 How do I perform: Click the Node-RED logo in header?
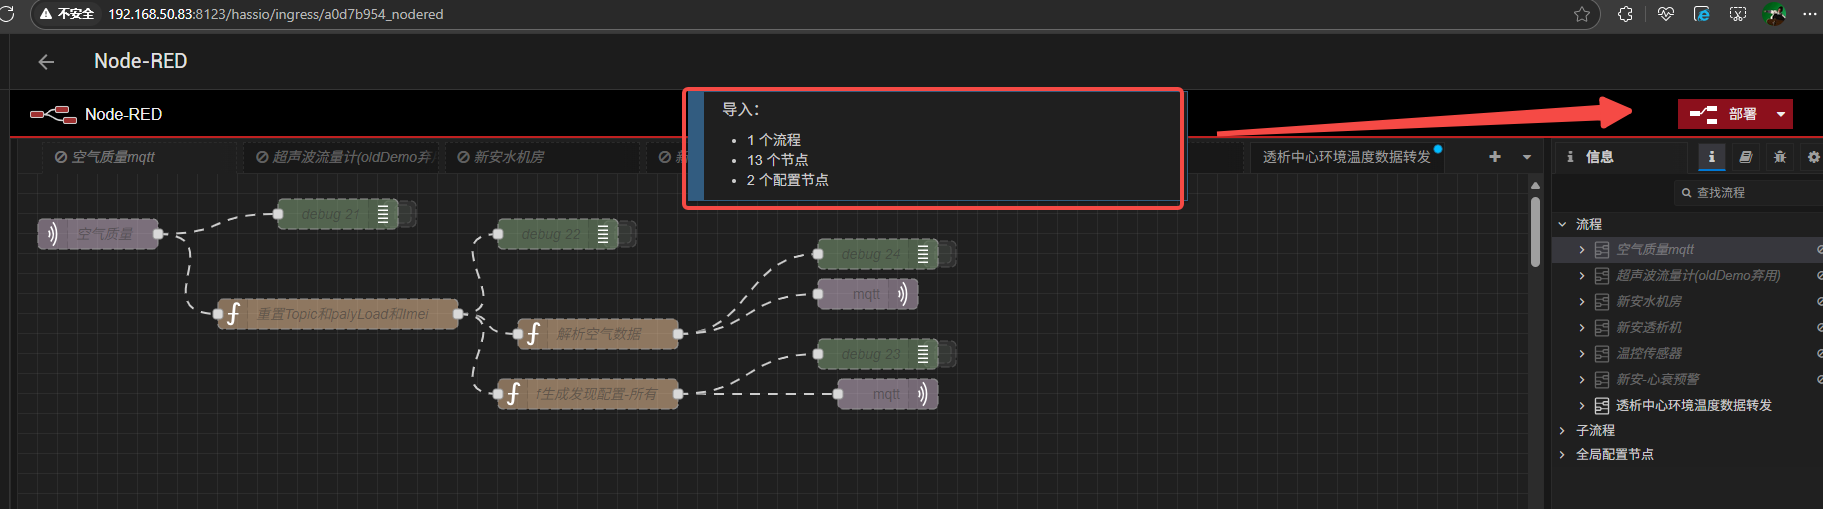click(x=53, y=114)
